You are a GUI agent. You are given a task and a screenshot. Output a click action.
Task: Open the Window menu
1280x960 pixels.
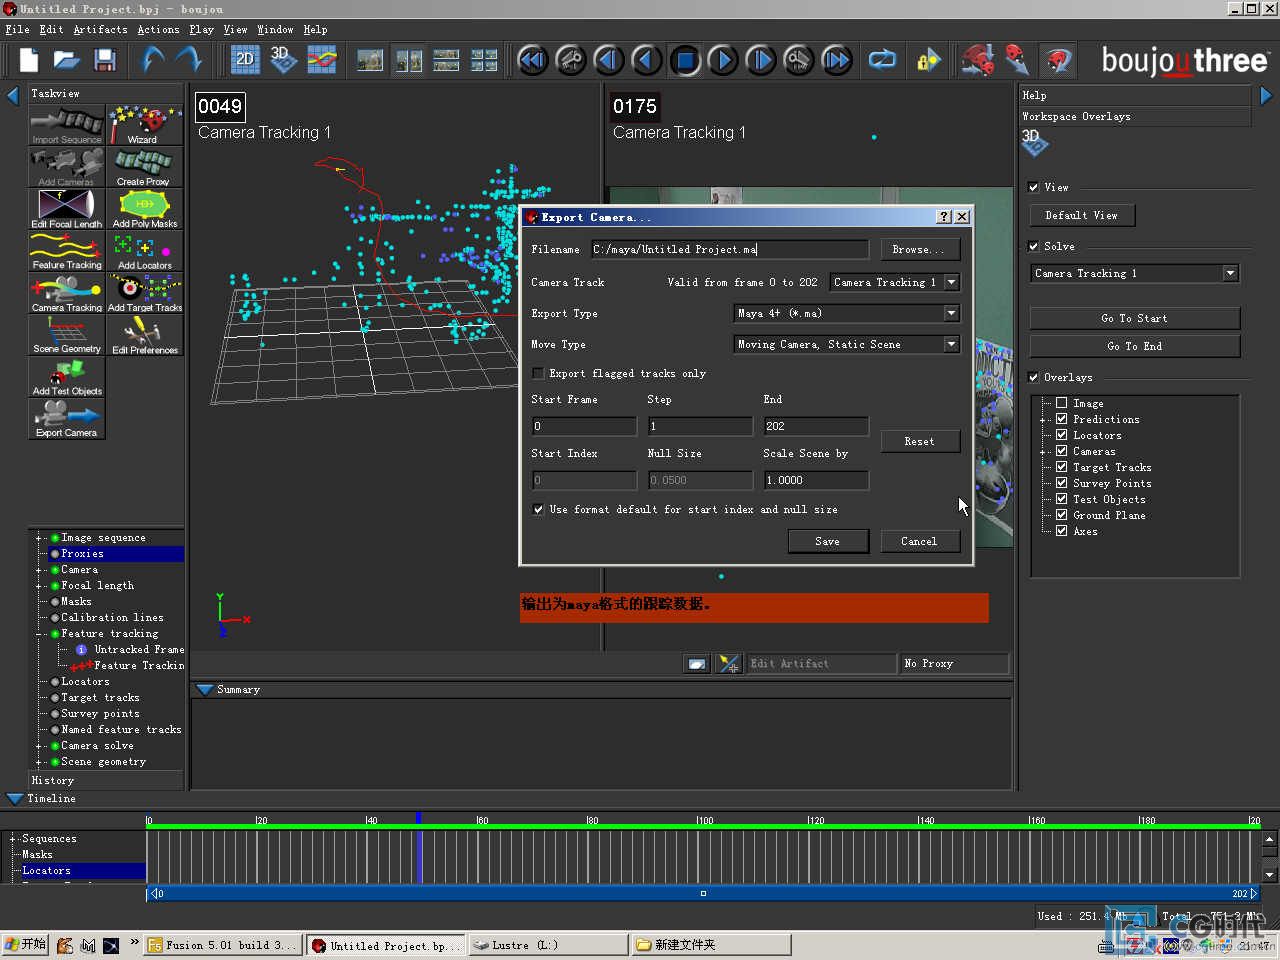click(x=275, y=30)
